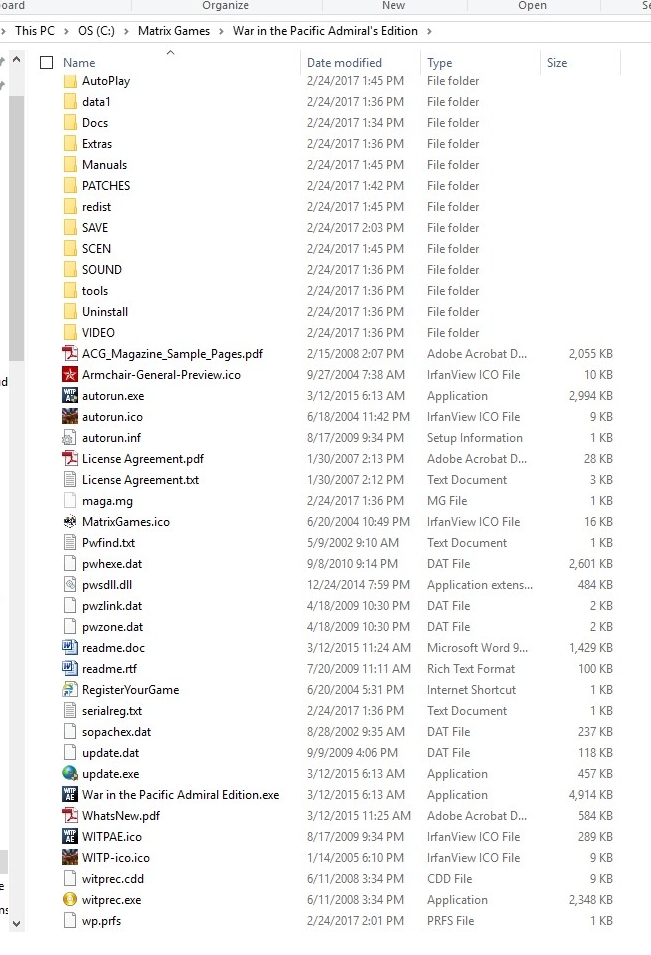
Task: Select the PATCHES folder icon
Action: coord(70,186)
